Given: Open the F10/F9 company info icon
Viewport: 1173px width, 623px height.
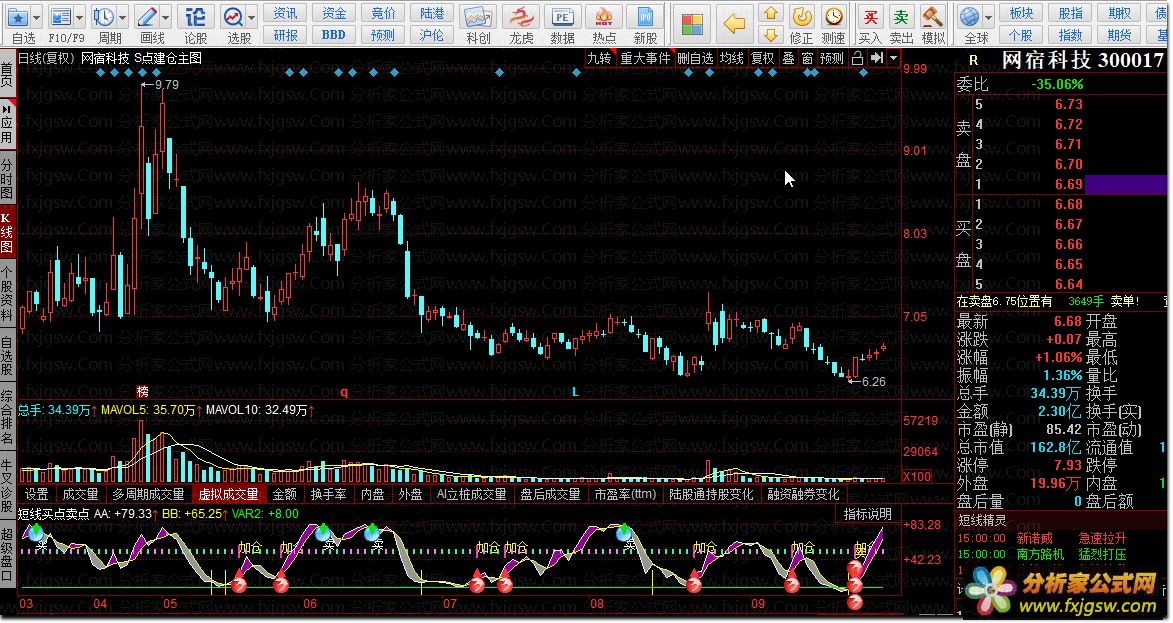Looking at the screenshot, I should (60, 17).
